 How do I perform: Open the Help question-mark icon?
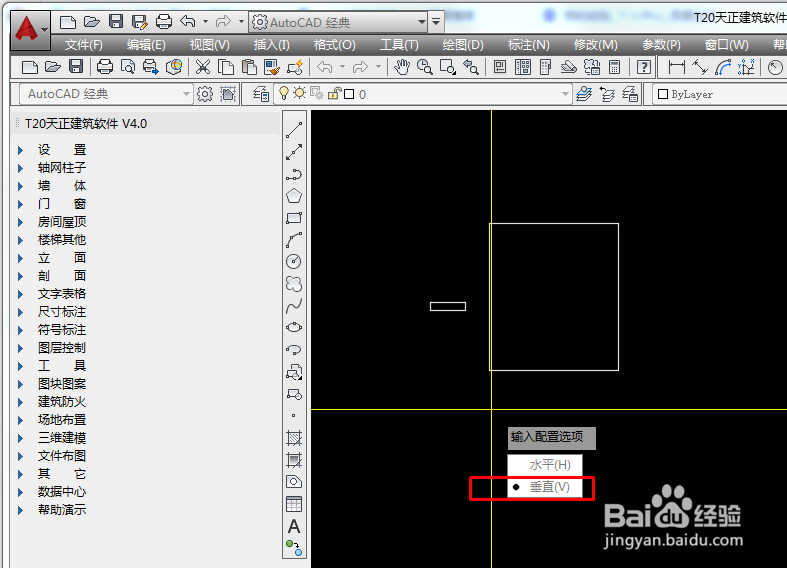coord(644,67)
